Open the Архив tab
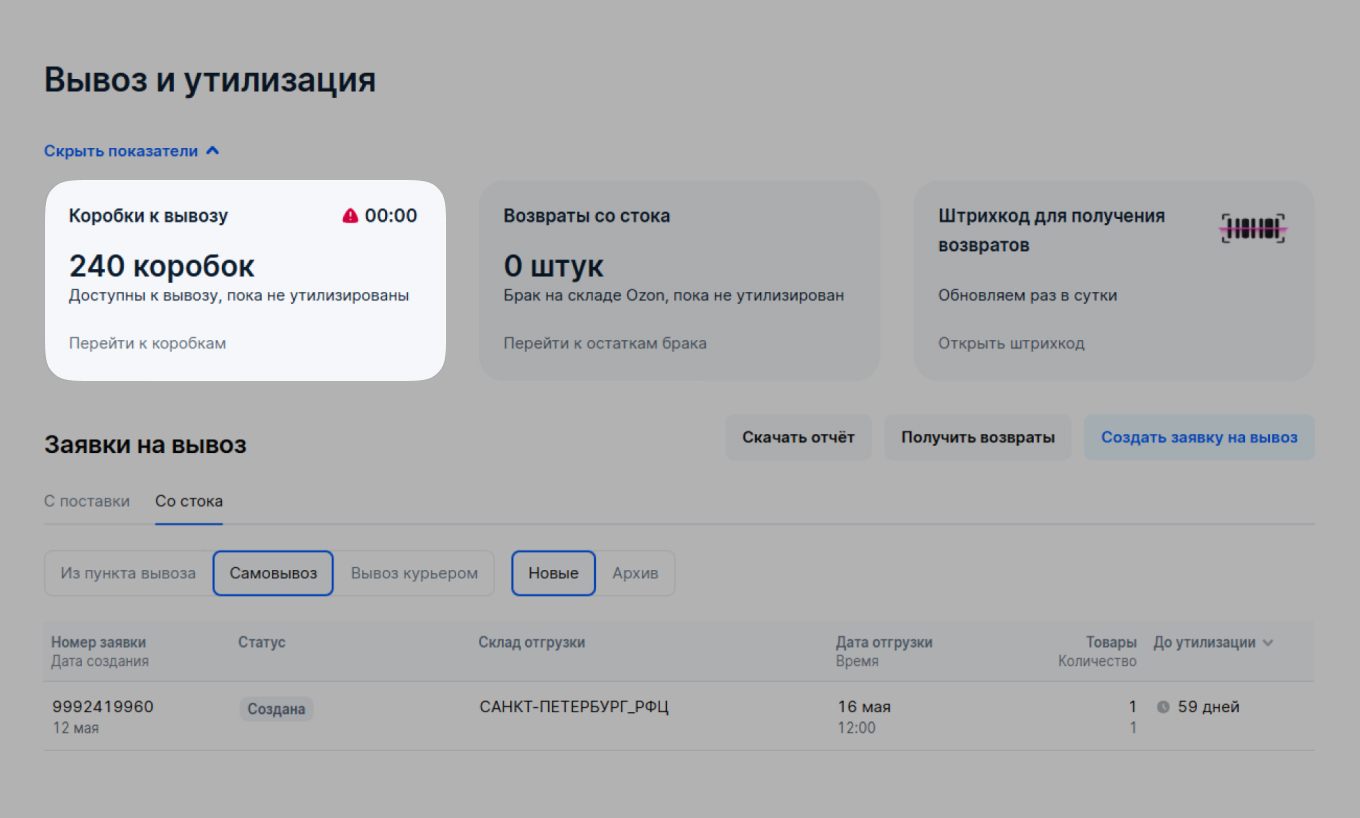Screen dimensions: 1360x818 coord(636,573)
